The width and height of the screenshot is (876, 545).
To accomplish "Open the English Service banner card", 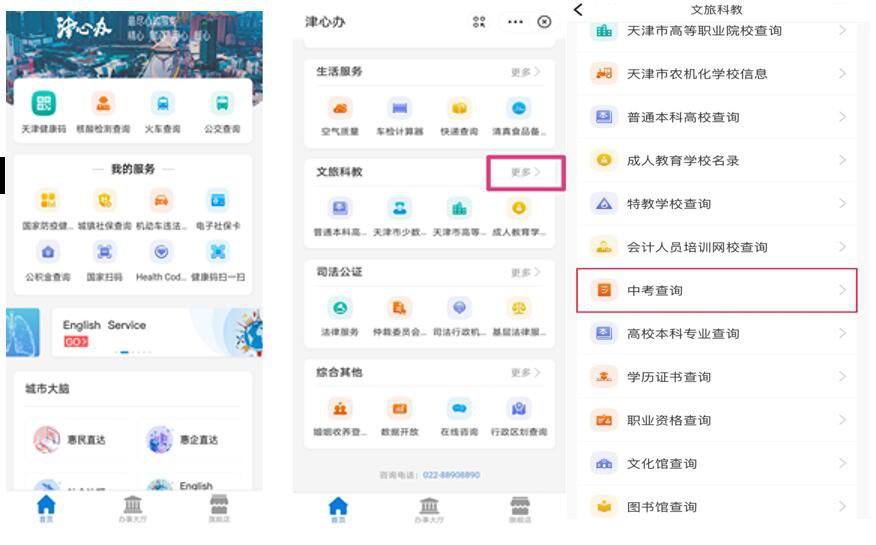I will (157, 332).
